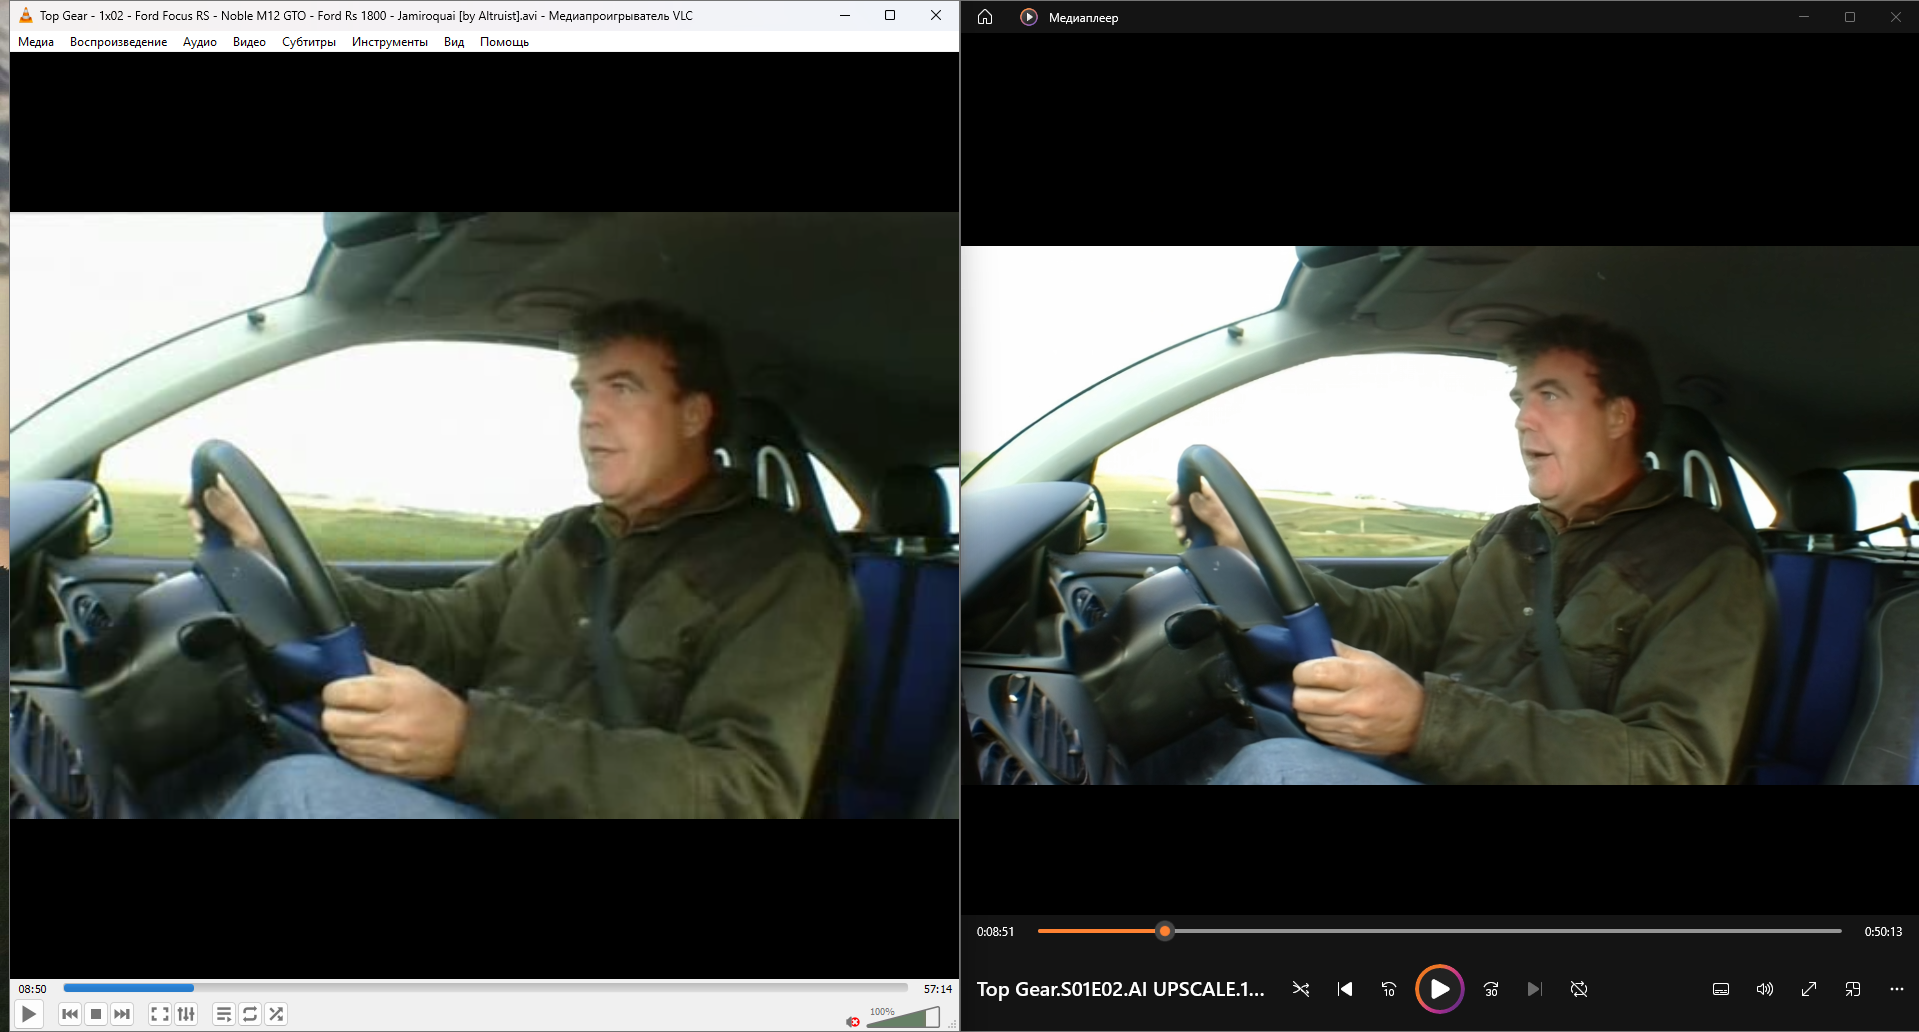The height and width of the screenshot is (1032, 1919).
Task: Open the Субтитры menu
Action: (309, 42)
